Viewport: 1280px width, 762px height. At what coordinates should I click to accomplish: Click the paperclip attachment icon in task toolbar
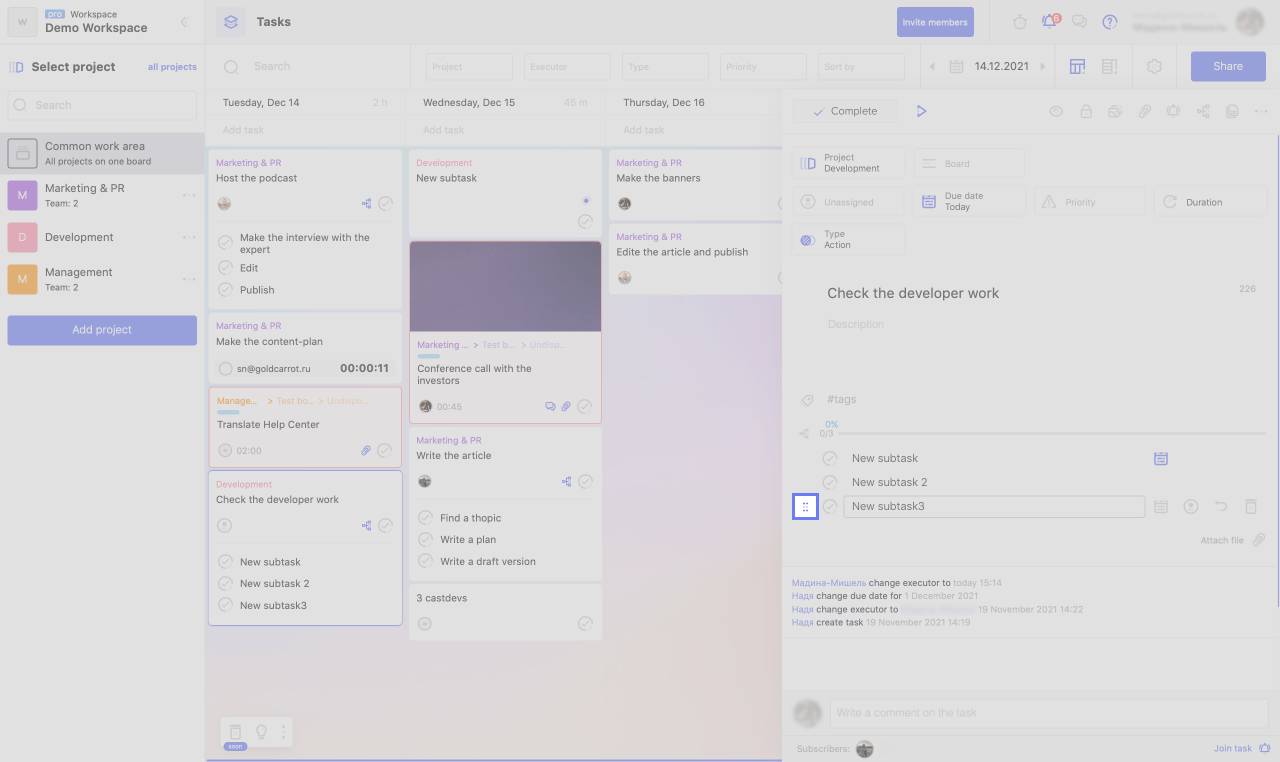[1144, 112]
